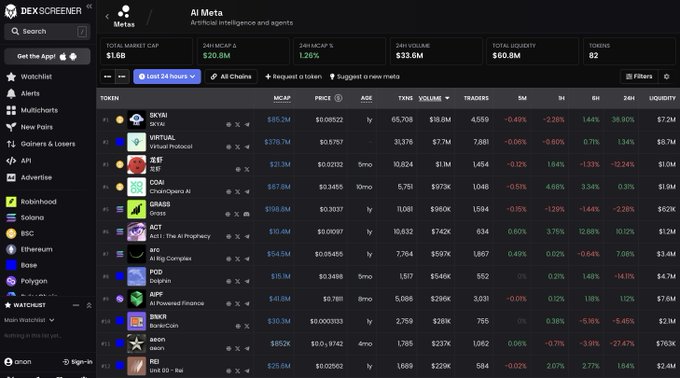The height and width of the screenshot is (378, 680).
Task: Click REI price $0.02562
Action: click(329, 366)
